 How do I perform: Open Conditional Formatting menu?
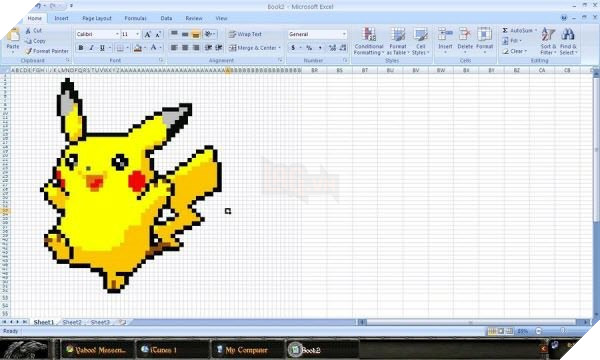[x=369, y=41]
